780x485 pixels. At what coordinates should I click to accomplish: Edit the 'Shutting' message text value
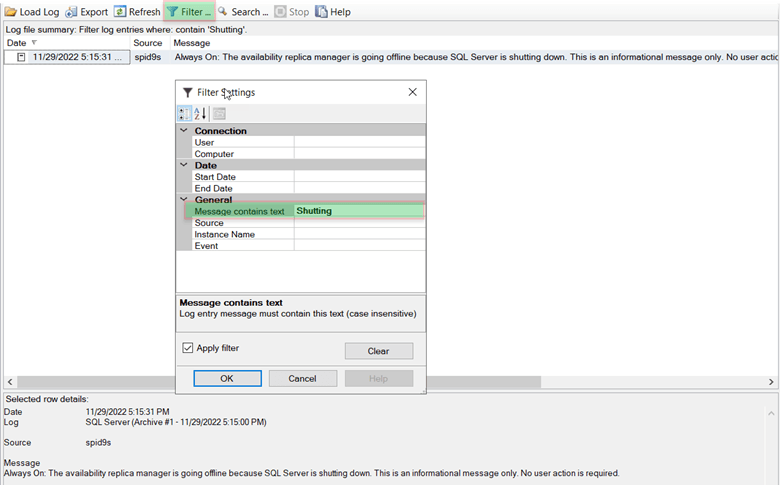tap(360, 211)
